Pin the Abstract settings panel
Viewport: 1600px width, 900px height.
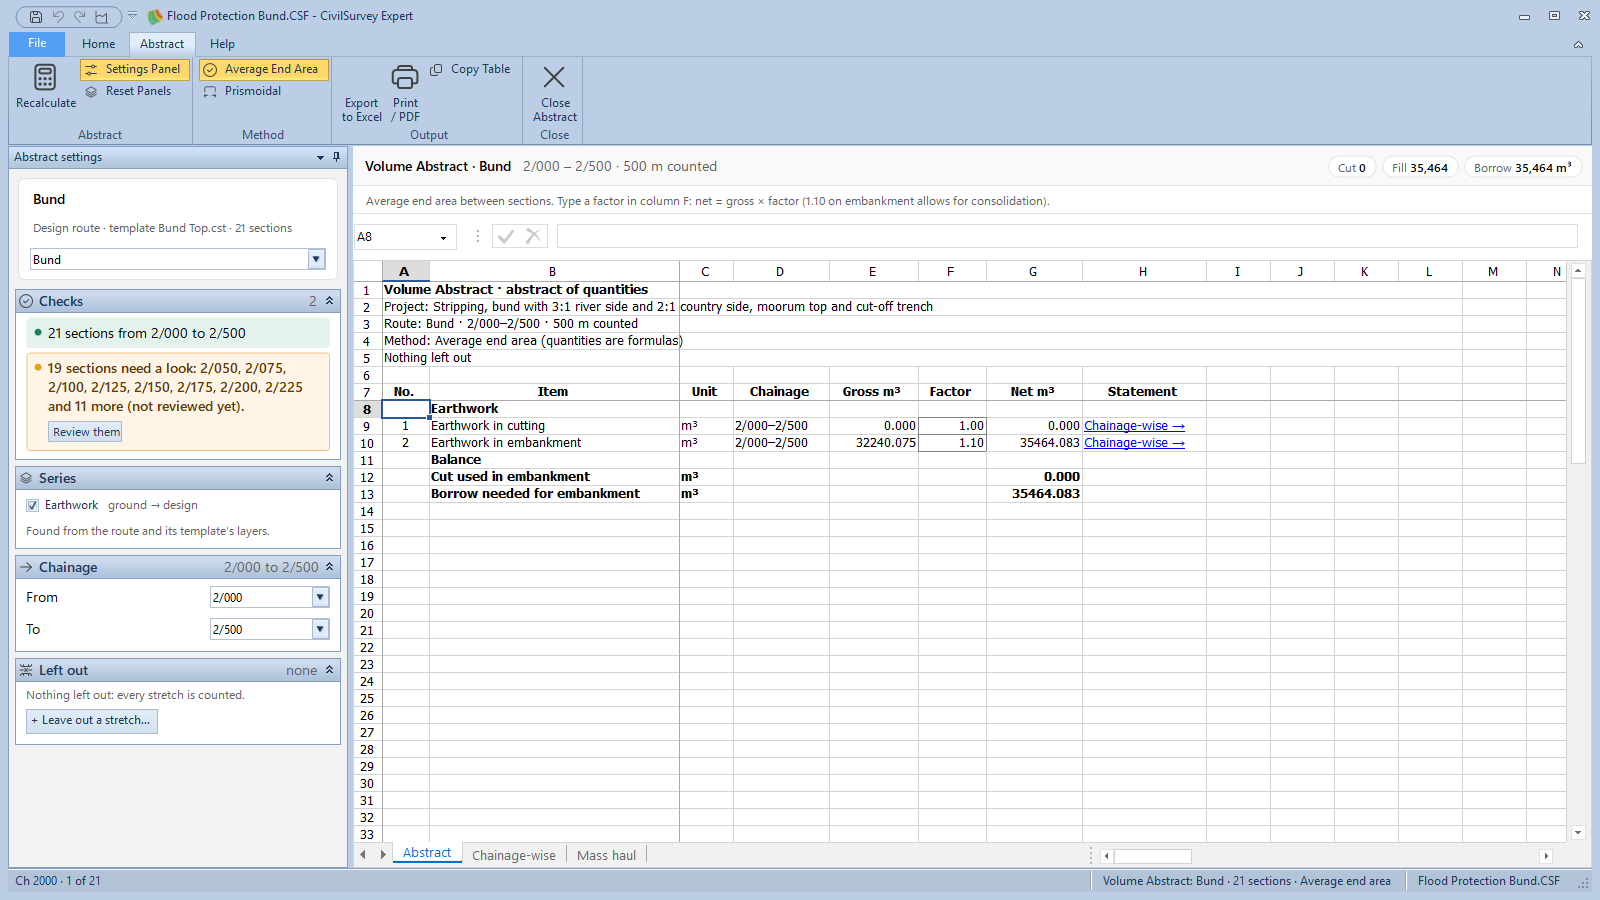pos(336,157)
